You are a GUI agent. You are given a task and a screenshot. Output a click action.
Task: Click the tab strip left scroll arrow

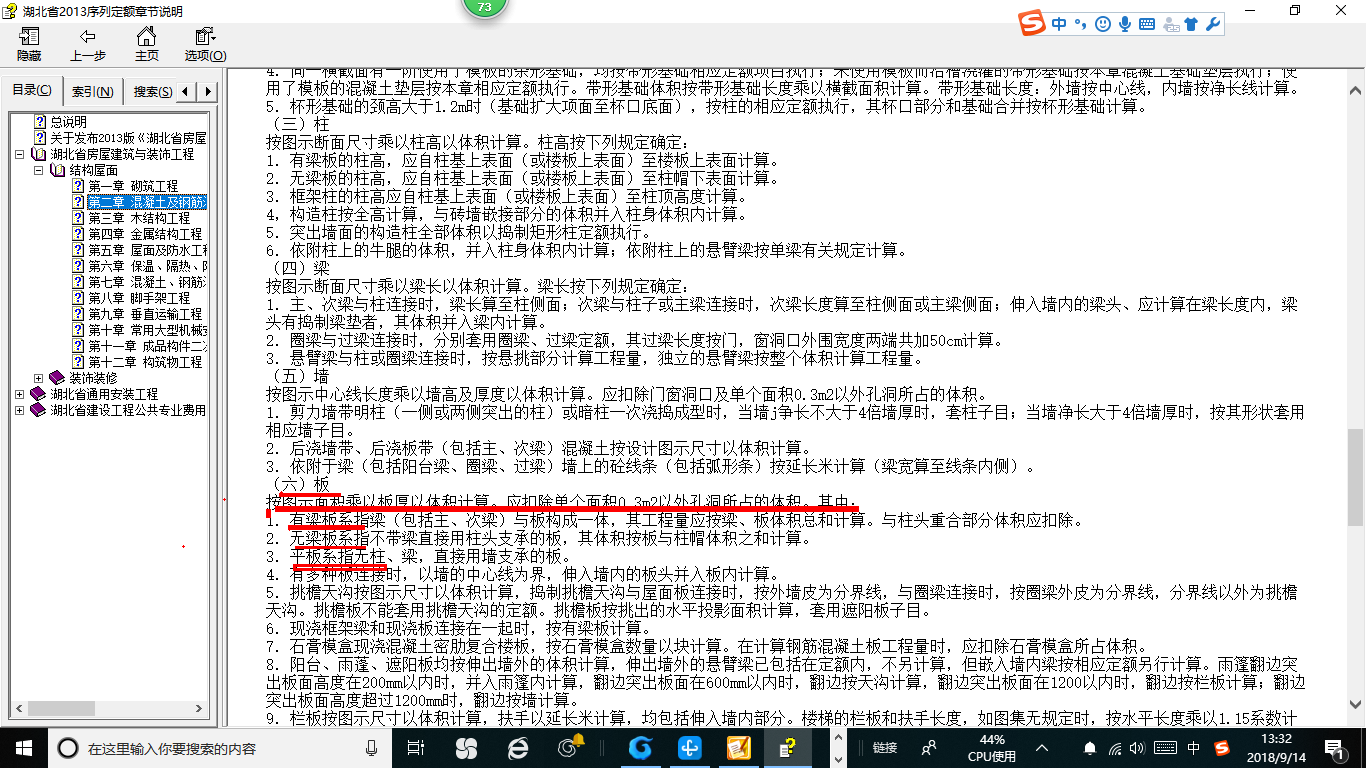[187, 92]
